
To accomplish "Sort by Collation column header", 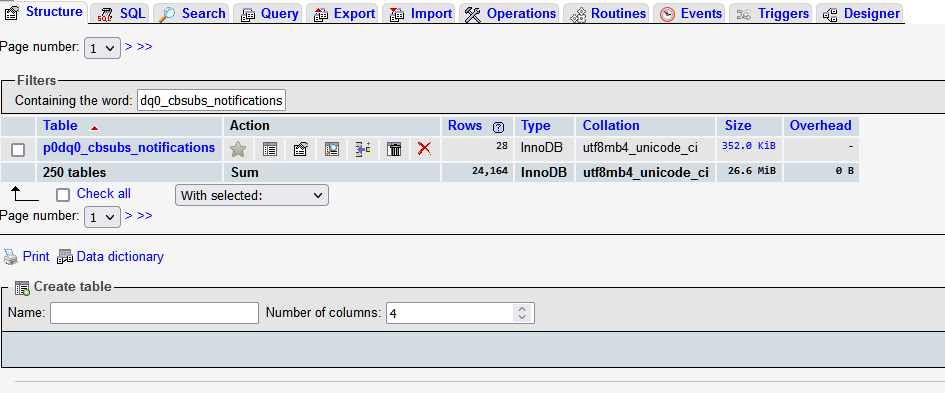I will pos(611,125).
